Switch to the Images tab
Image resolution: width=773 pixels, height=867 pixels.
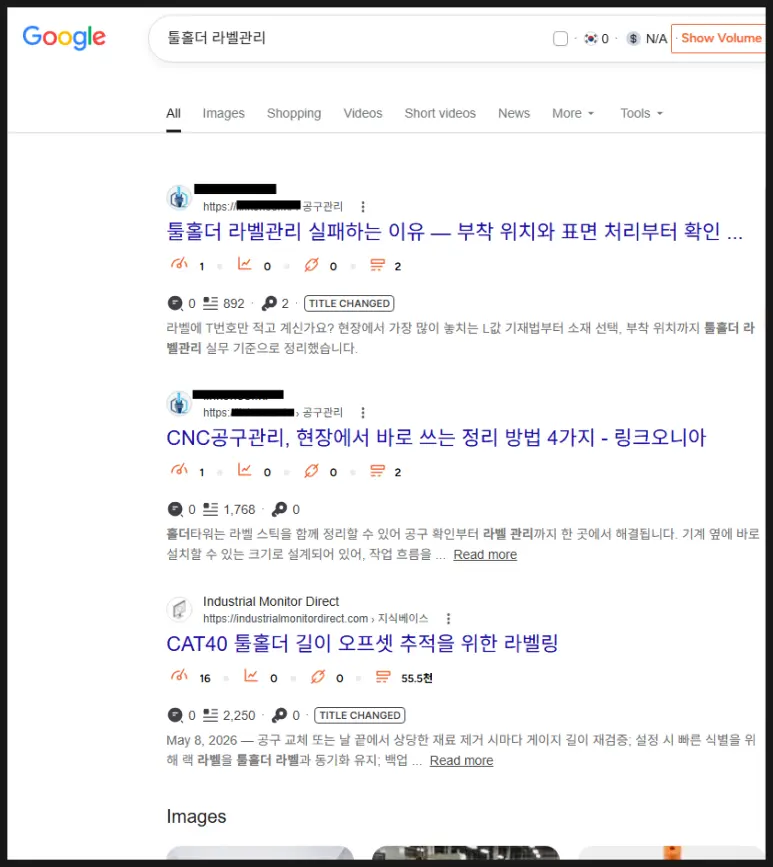(223, 113)
